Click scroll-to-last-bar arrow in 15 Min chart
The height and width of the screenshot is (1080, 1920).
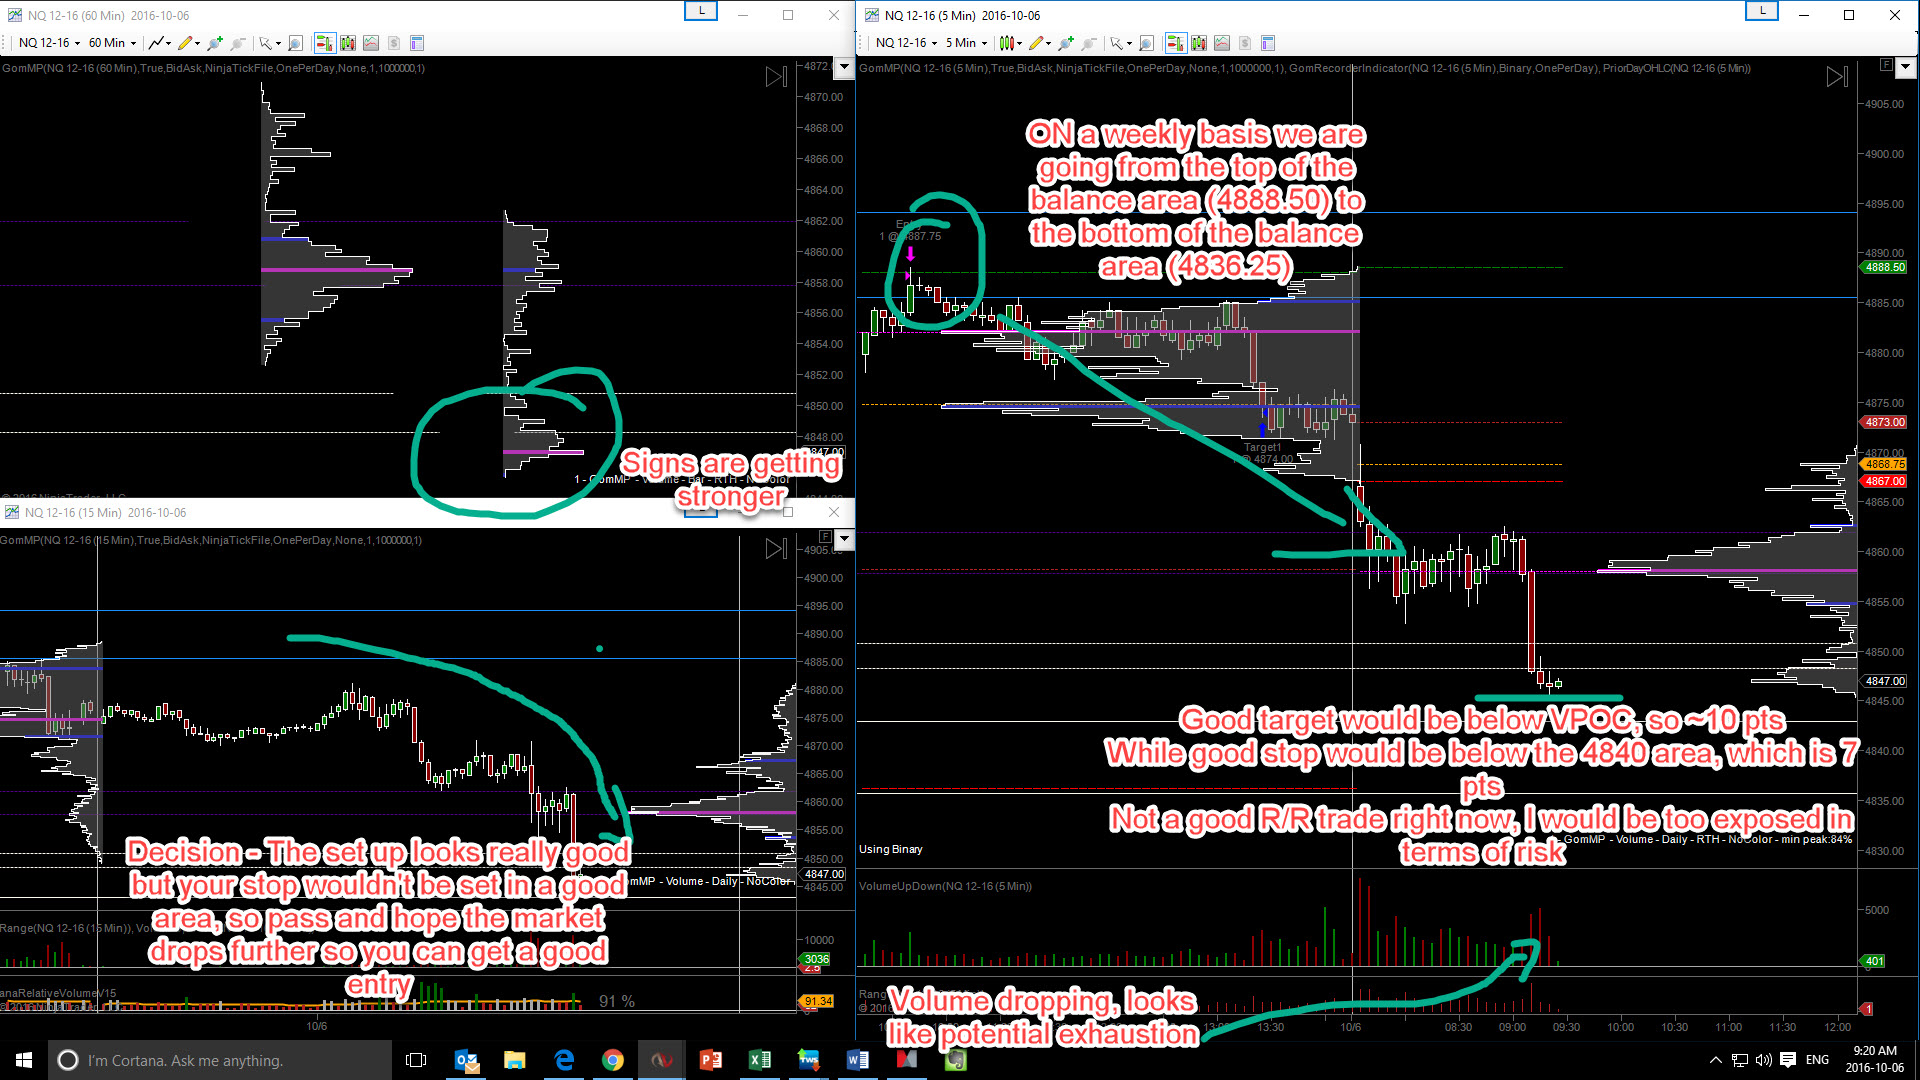point(776,549)
